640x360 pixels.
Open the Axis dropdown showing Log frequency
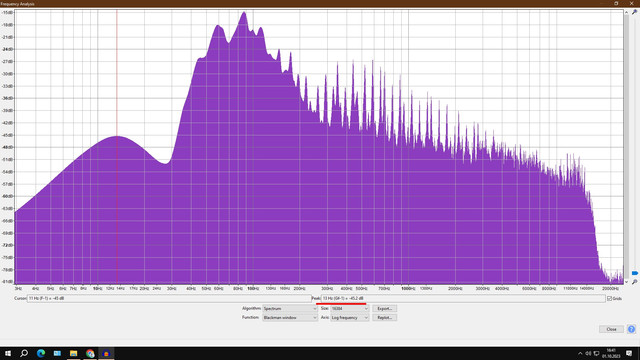point(350,318)
